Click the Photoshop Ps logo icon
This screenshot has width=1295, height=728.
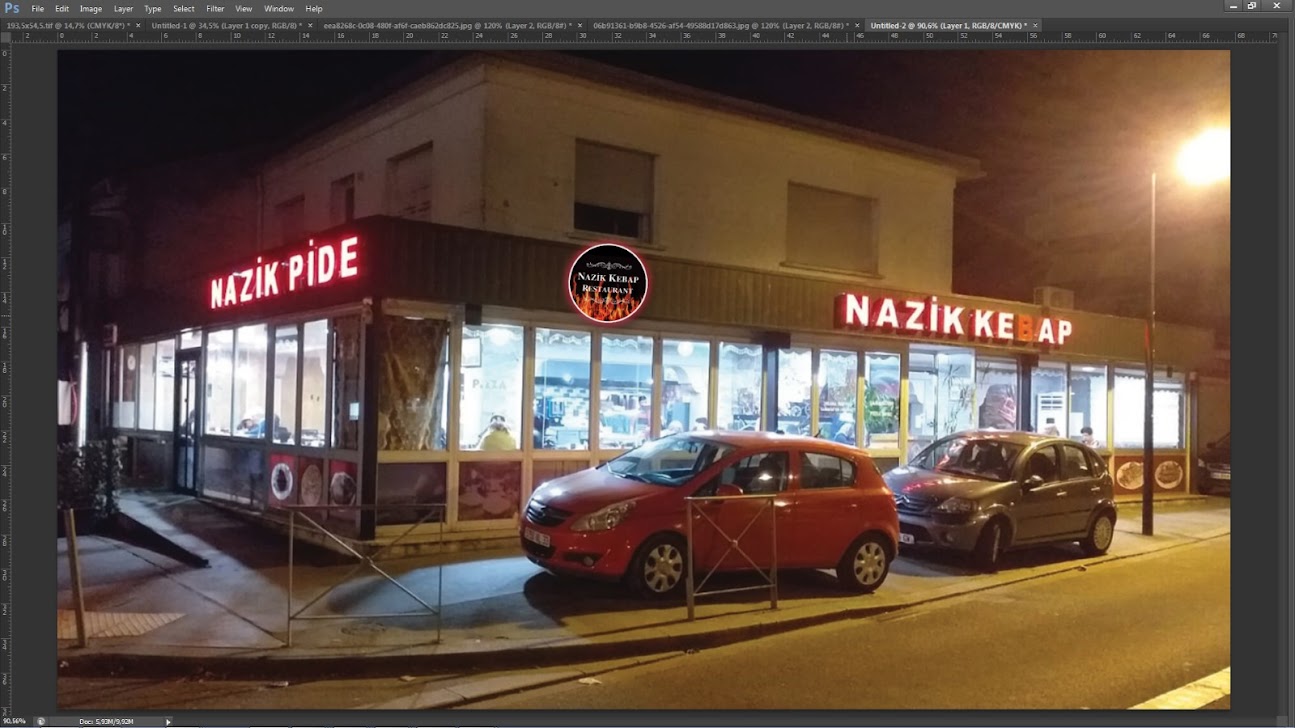[x=12, y=8]
